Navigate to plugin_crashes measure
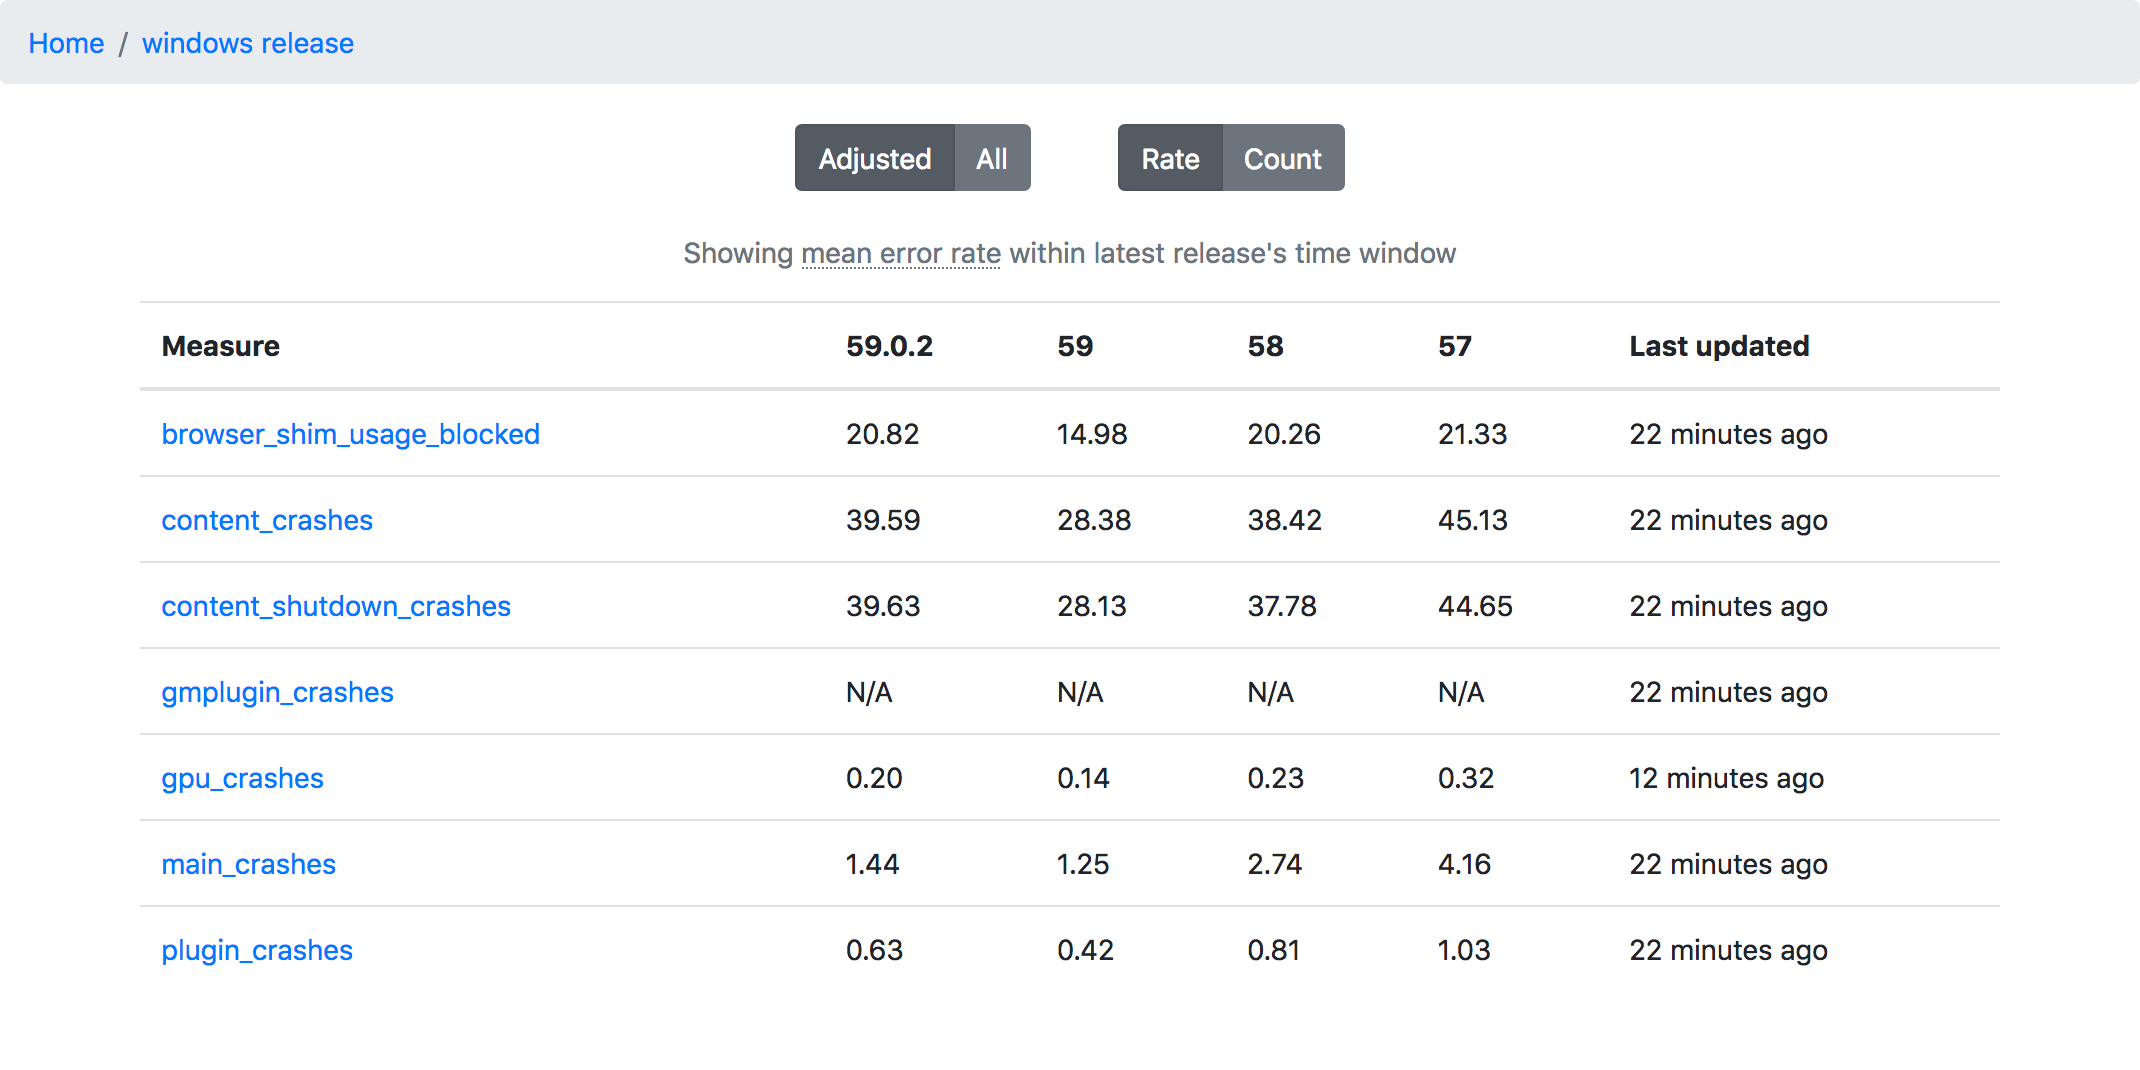 pos(257,950)
